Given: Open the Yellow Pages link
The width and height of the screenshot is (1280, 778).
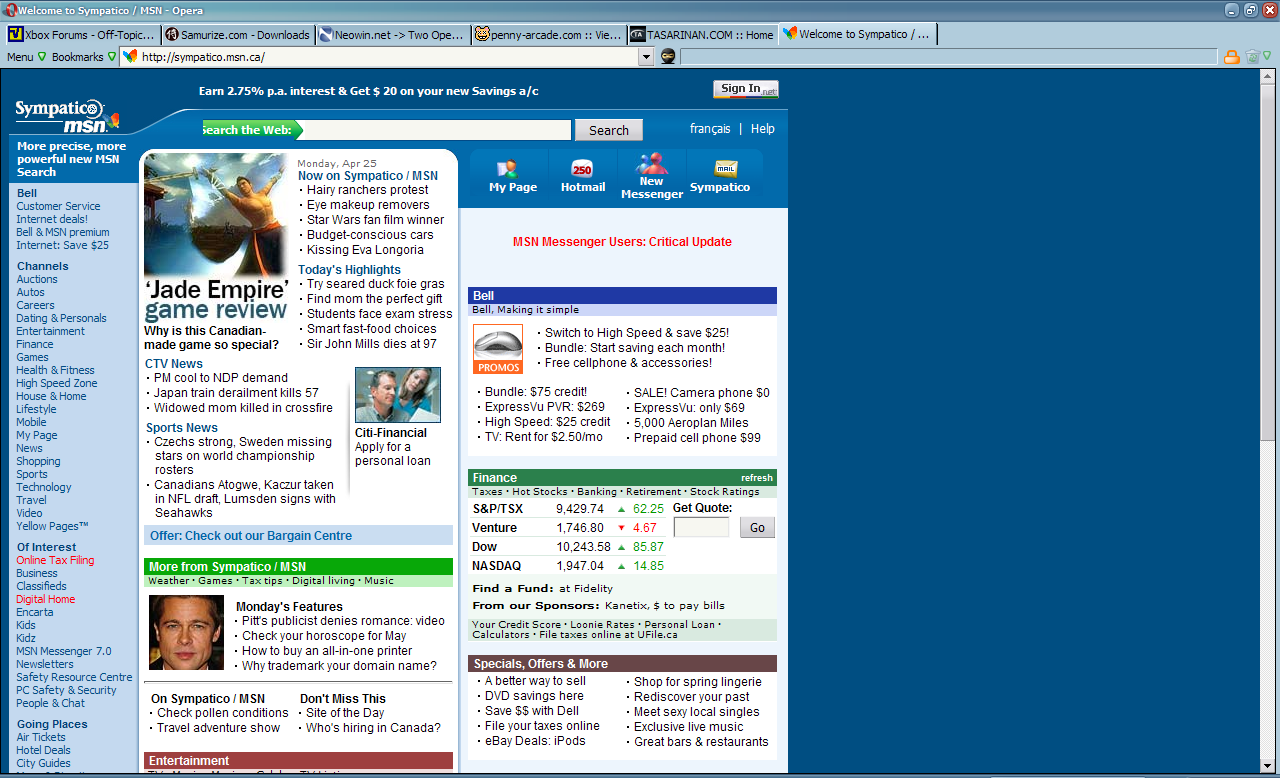Looking at the screenshot, I should (52, 526).
